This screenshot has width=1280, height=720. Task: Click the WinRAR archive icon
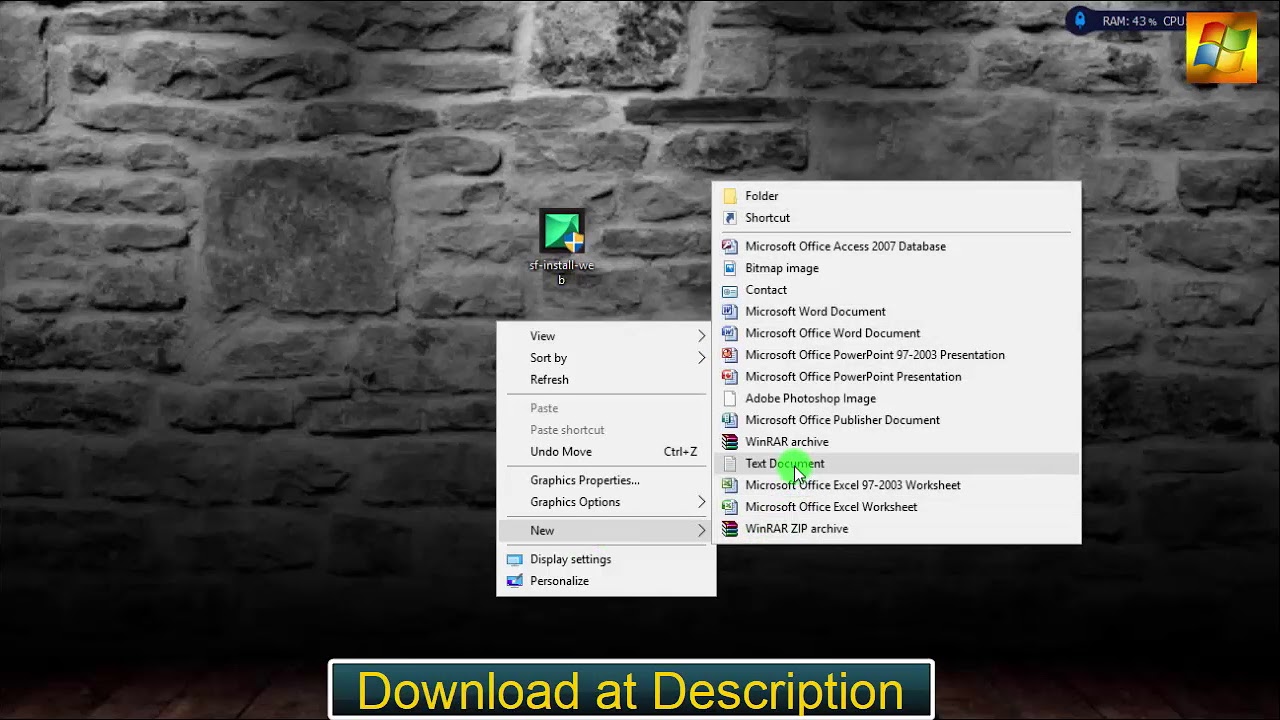click(730, 442)
